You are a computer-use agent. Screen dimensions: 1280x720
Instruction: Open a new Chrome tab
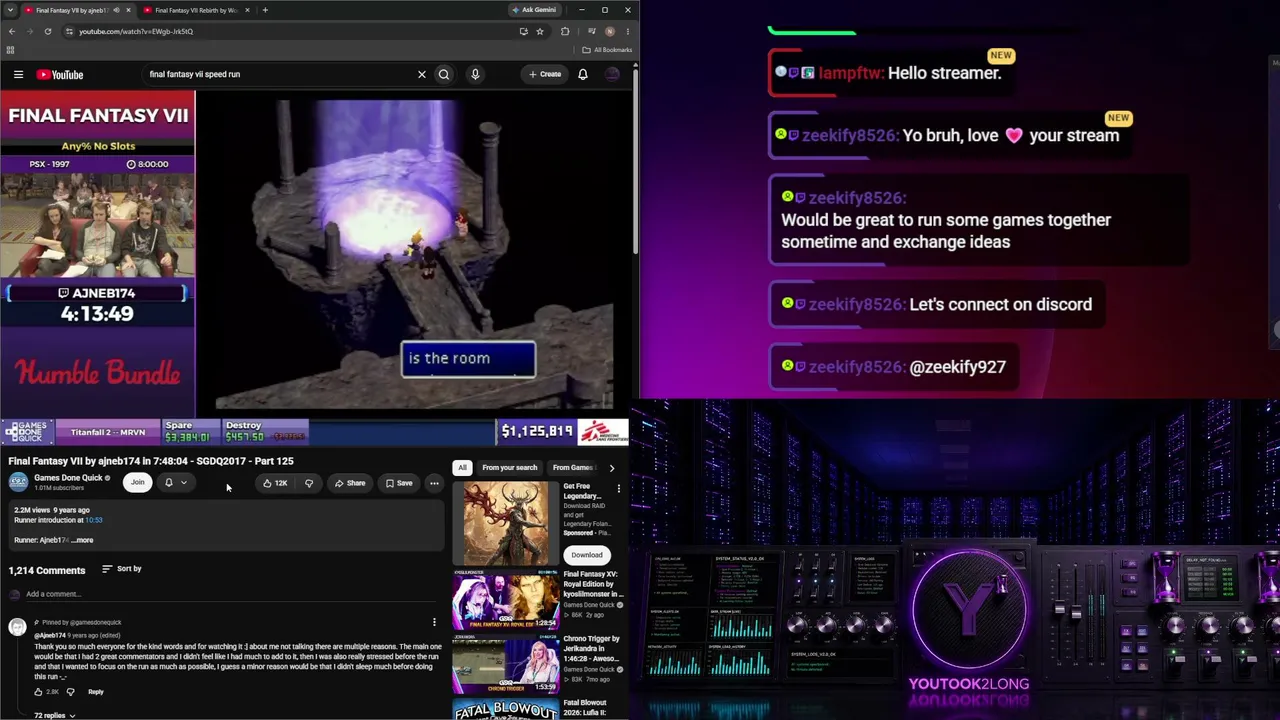(265, 10)
